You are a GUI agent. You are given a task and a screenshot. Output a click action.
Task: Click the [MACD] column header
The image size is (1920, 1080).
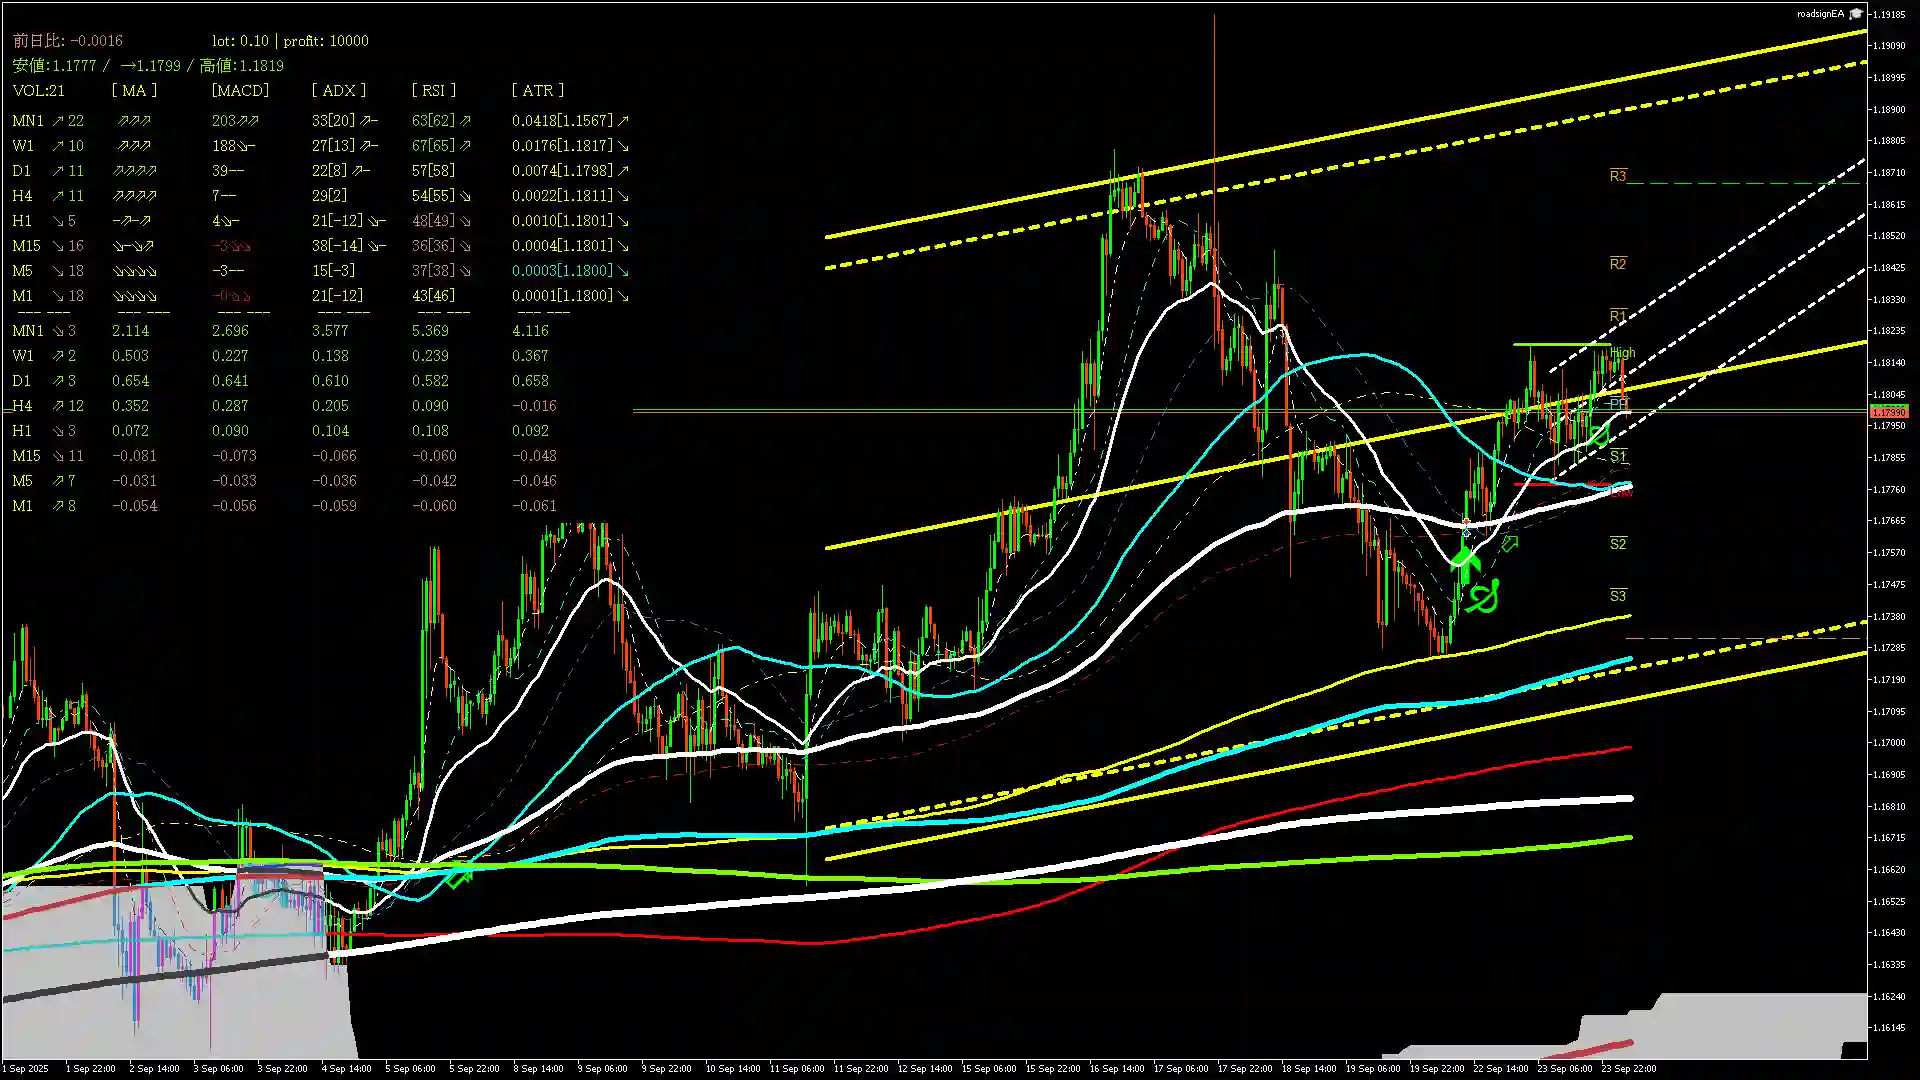240,90
